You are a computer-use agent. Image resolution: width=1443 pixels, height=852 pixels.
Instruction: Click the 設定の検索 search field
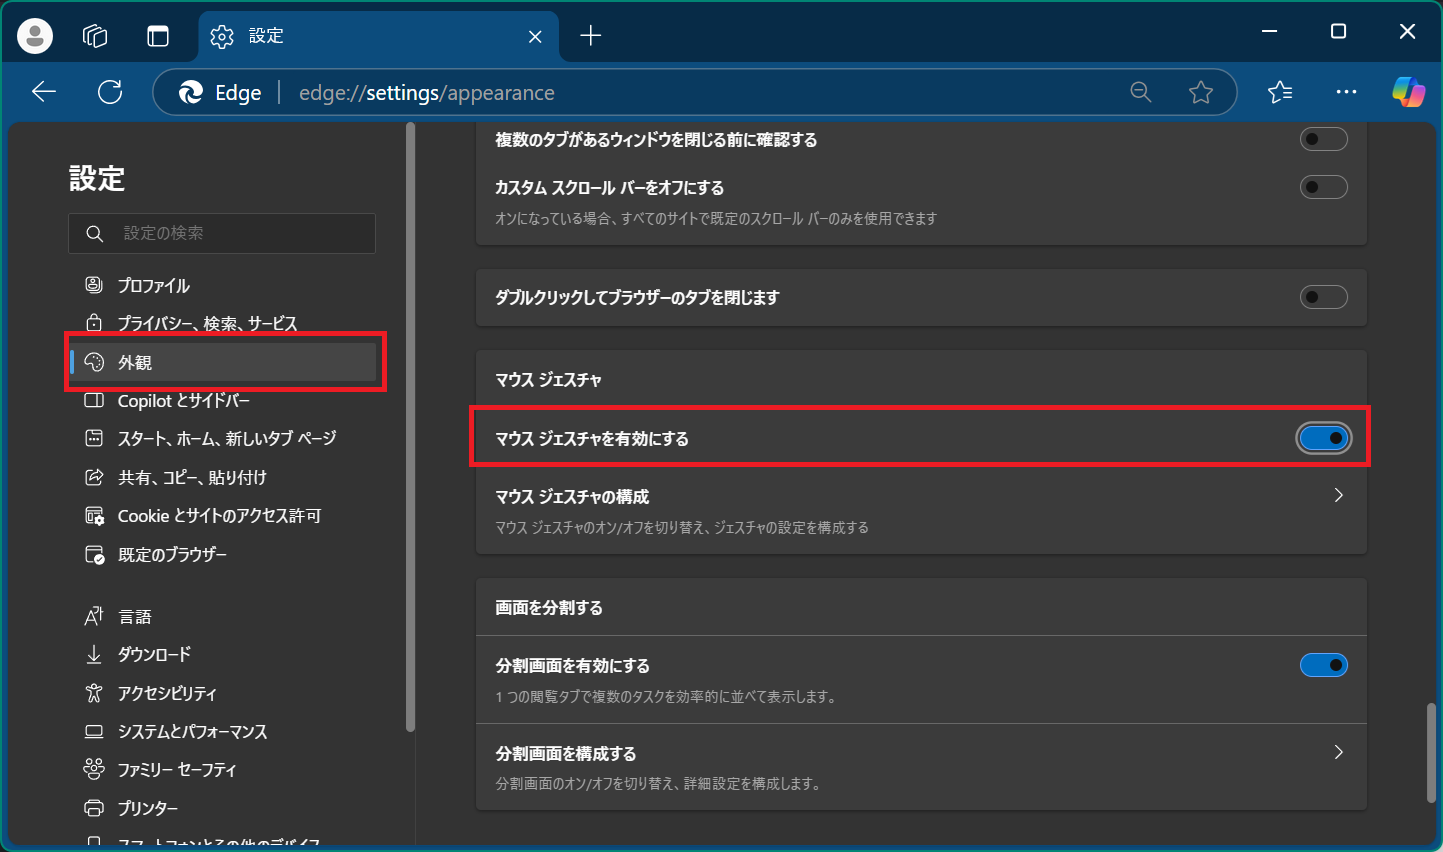coord(221,233)
